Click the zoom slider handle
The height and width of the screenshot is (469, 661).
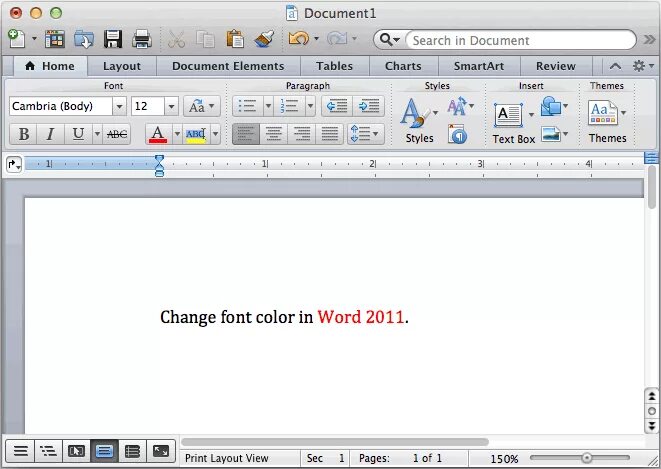tap(586, 458)
